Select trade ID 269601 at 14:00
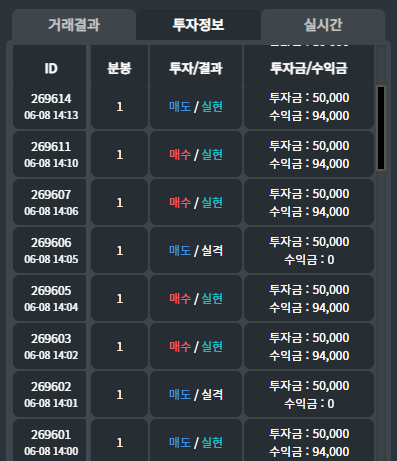This screenshot has width=397, height=461. point(50,440)
